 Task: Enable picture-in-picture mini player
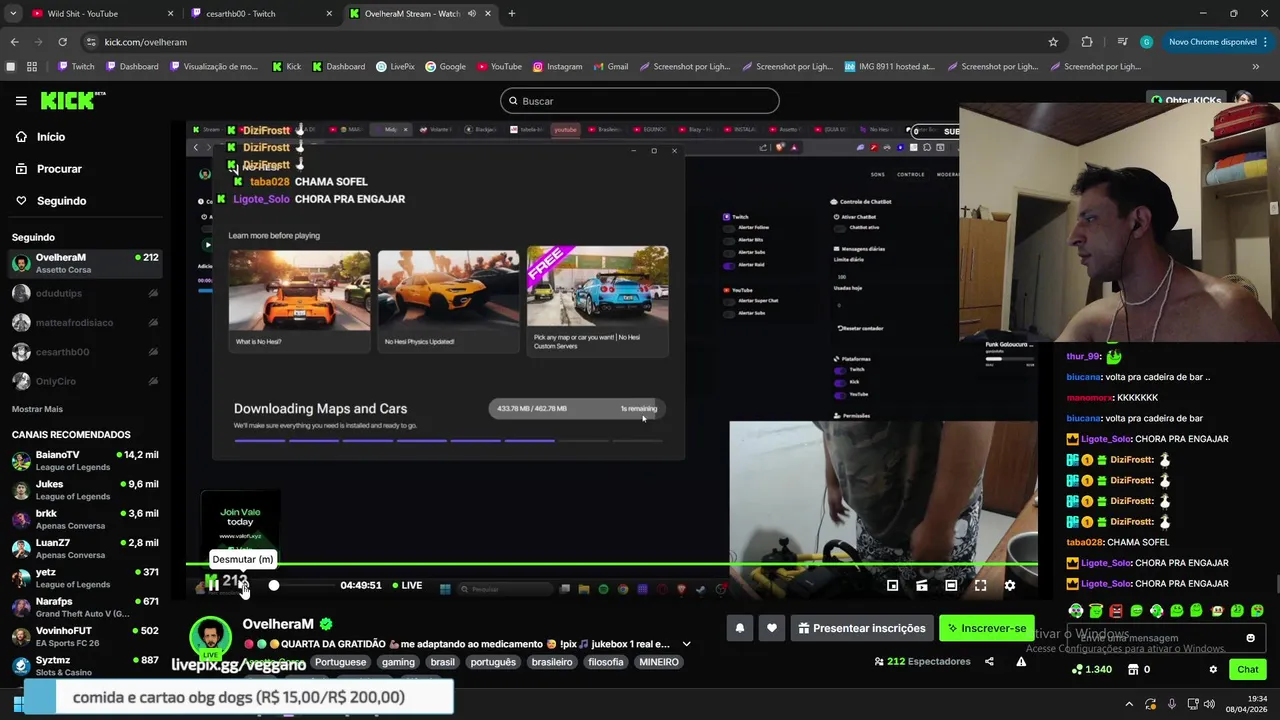click(x=893, y=586)
